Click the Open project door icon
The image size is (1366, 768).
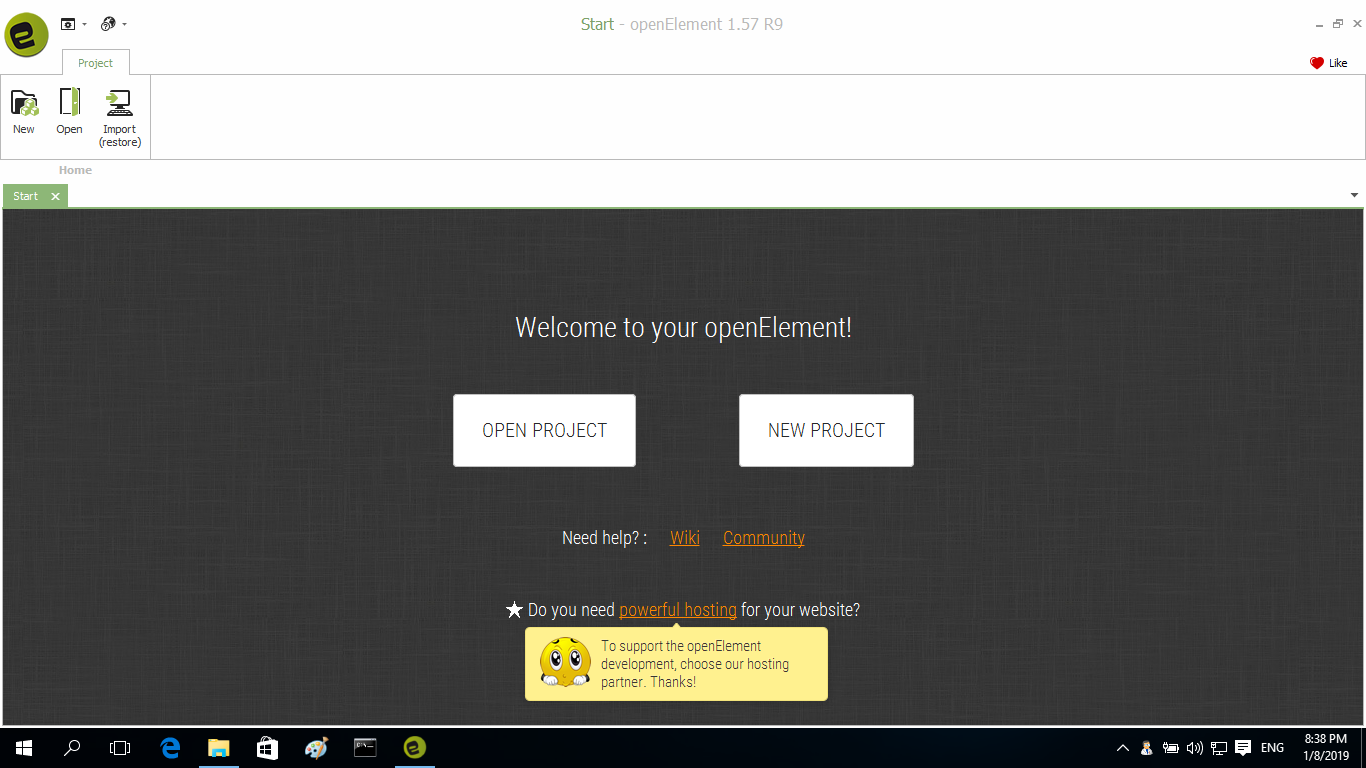[69, 103]
